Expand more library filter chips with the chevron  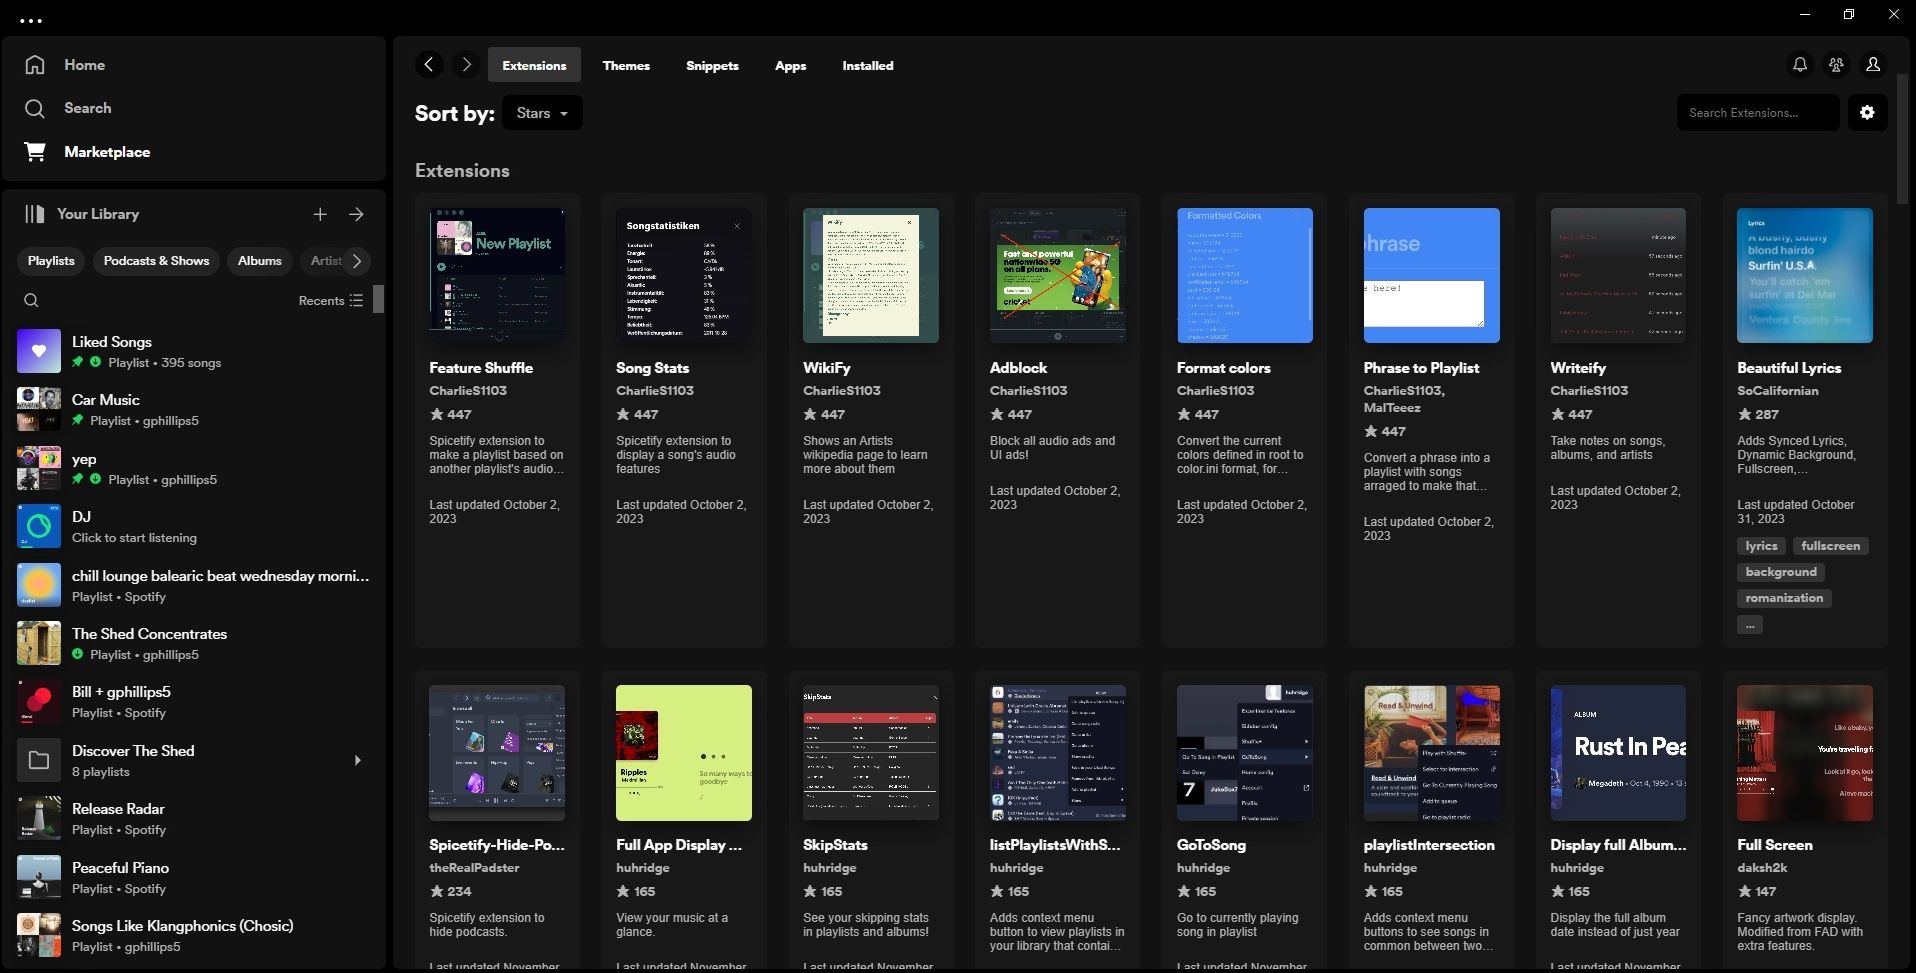click(357, 260)
